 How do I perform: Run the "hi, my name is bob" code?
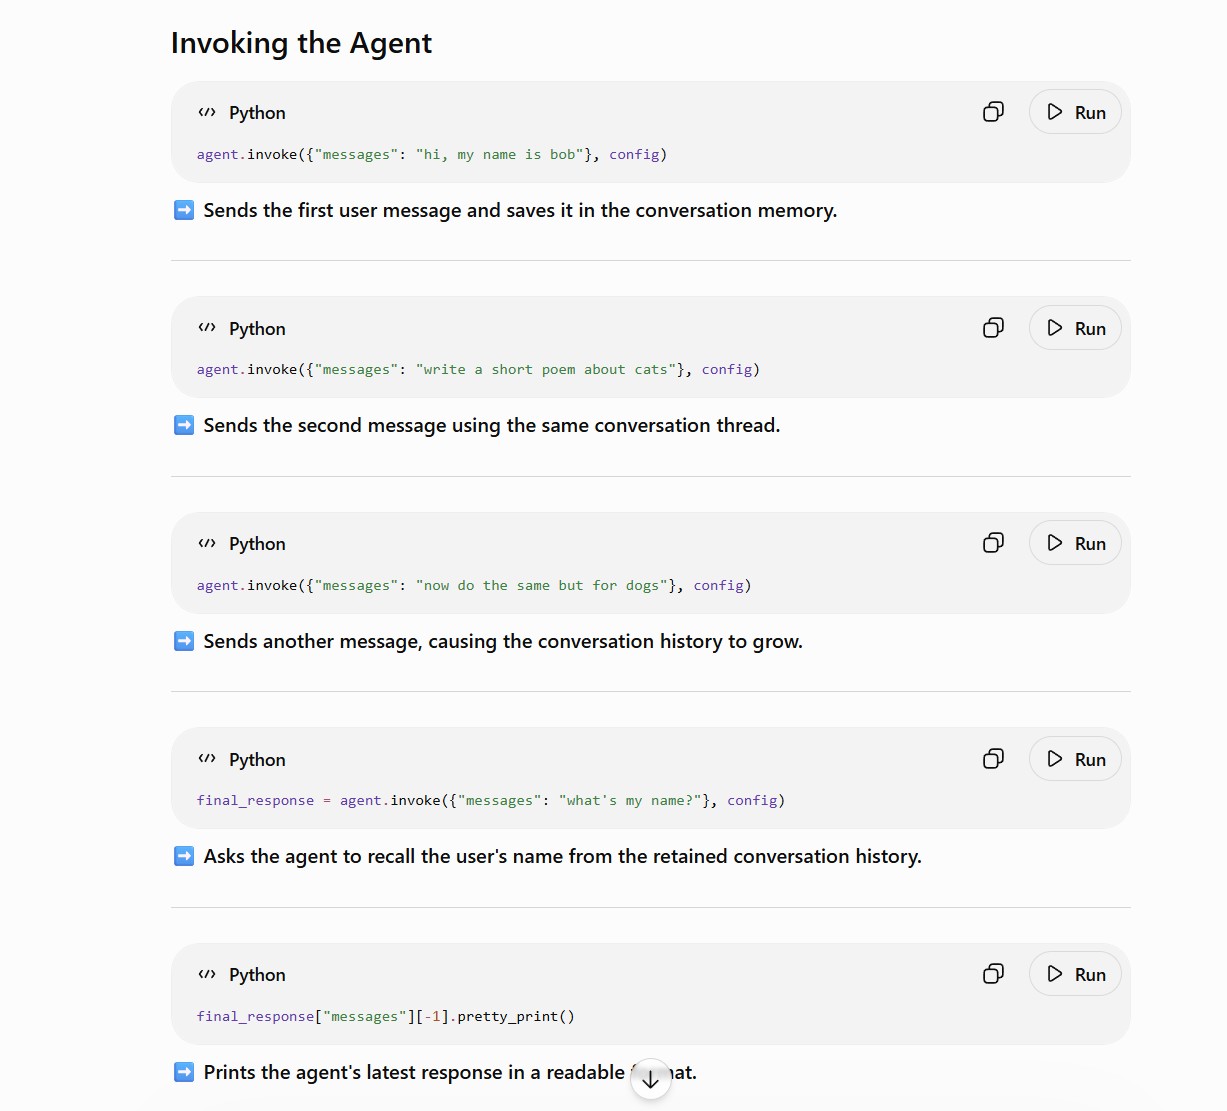pos(1075,112)
